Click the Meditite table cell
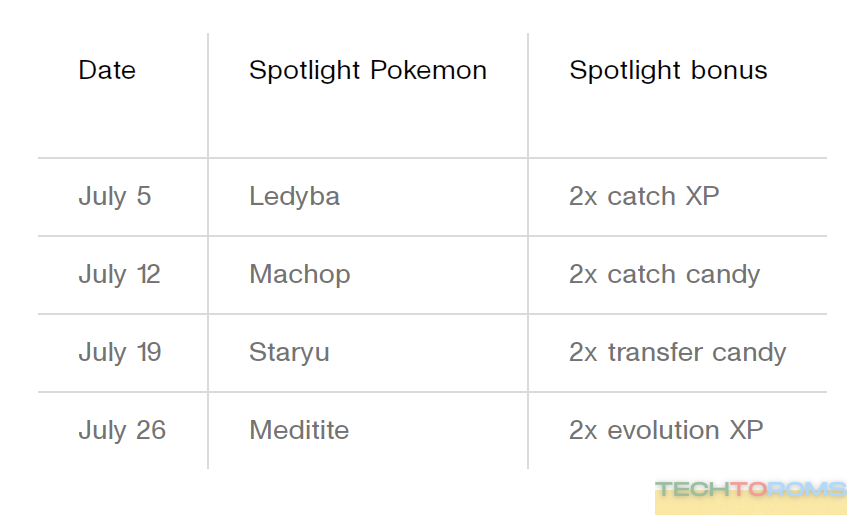Viewport: 848px width, 516px height. click(x=299, y=430)
